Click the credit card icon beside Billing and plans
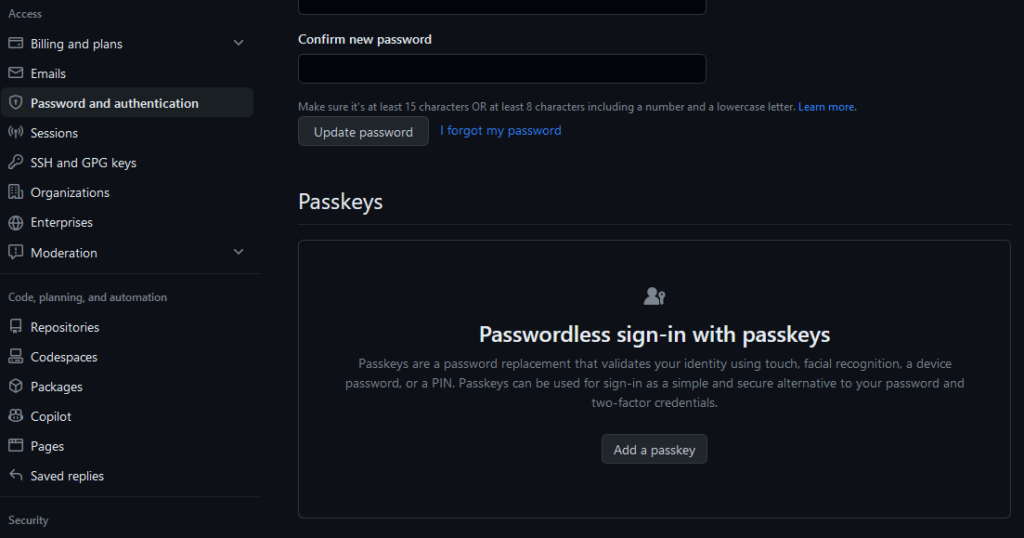This screenshot has width=1024, height=538. pyautogui.click(x=16, y=43)
